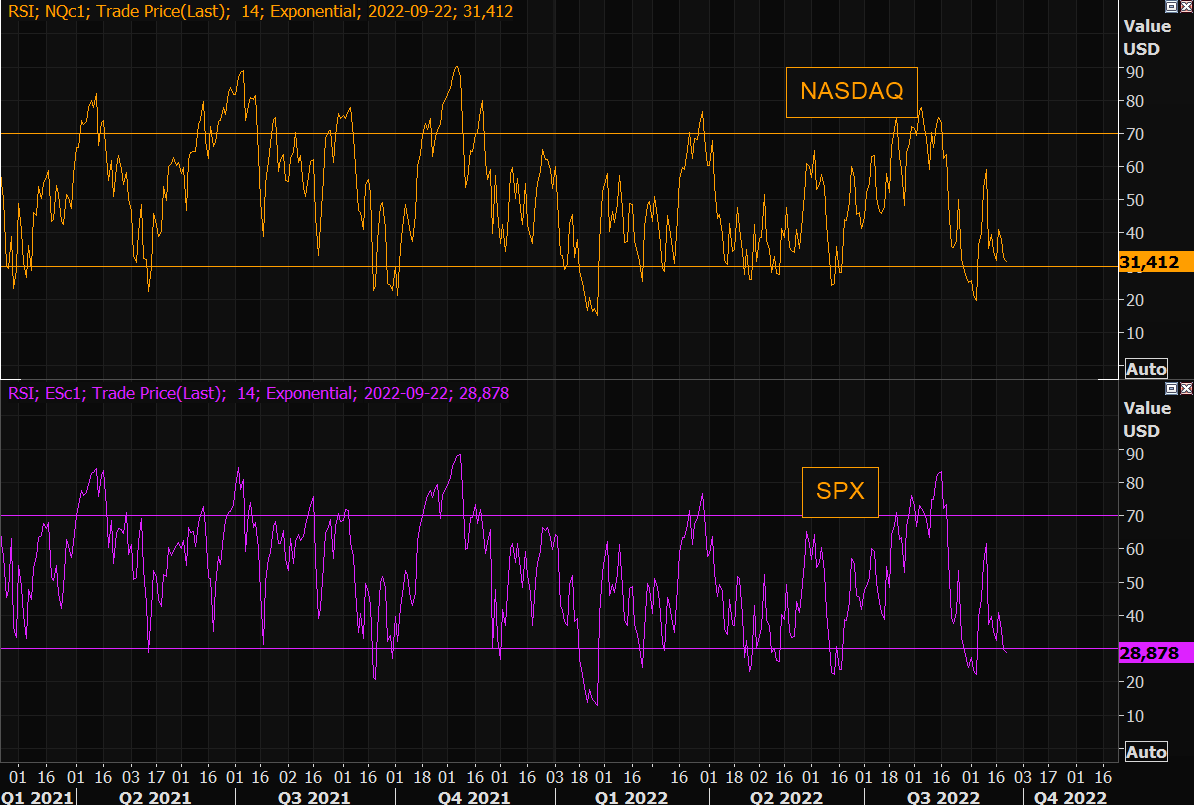Click the Value USD header on NASDAQ axis
The image size is (1194, 805).
click(1147, 38)
